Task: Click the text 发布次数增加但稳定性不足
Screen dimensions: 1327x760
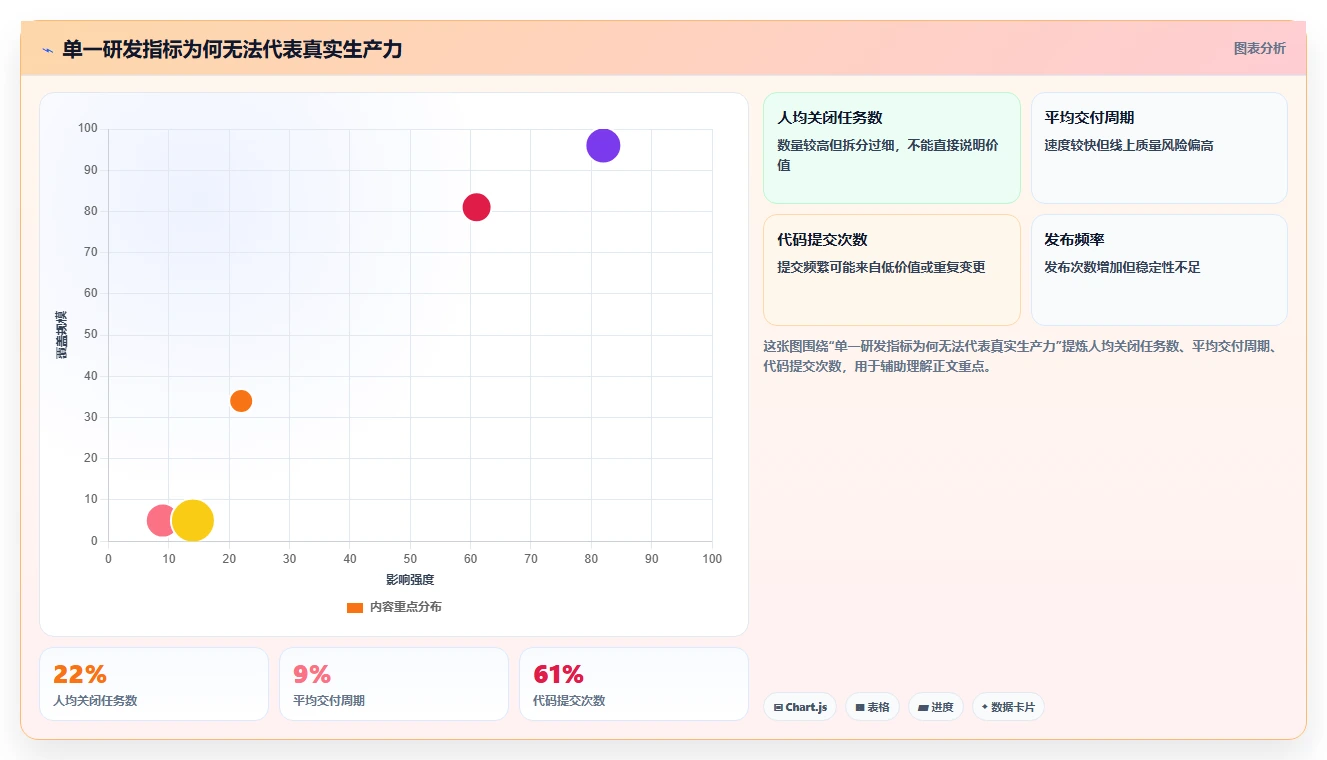Action: 1122,267
